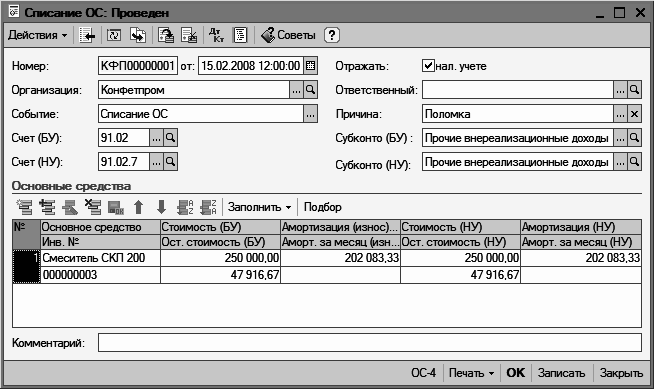The width and height of the screenshot is (654, 389).
Task: Click the finish editing OK icon in table toolbar
Action: click(116, 207)
